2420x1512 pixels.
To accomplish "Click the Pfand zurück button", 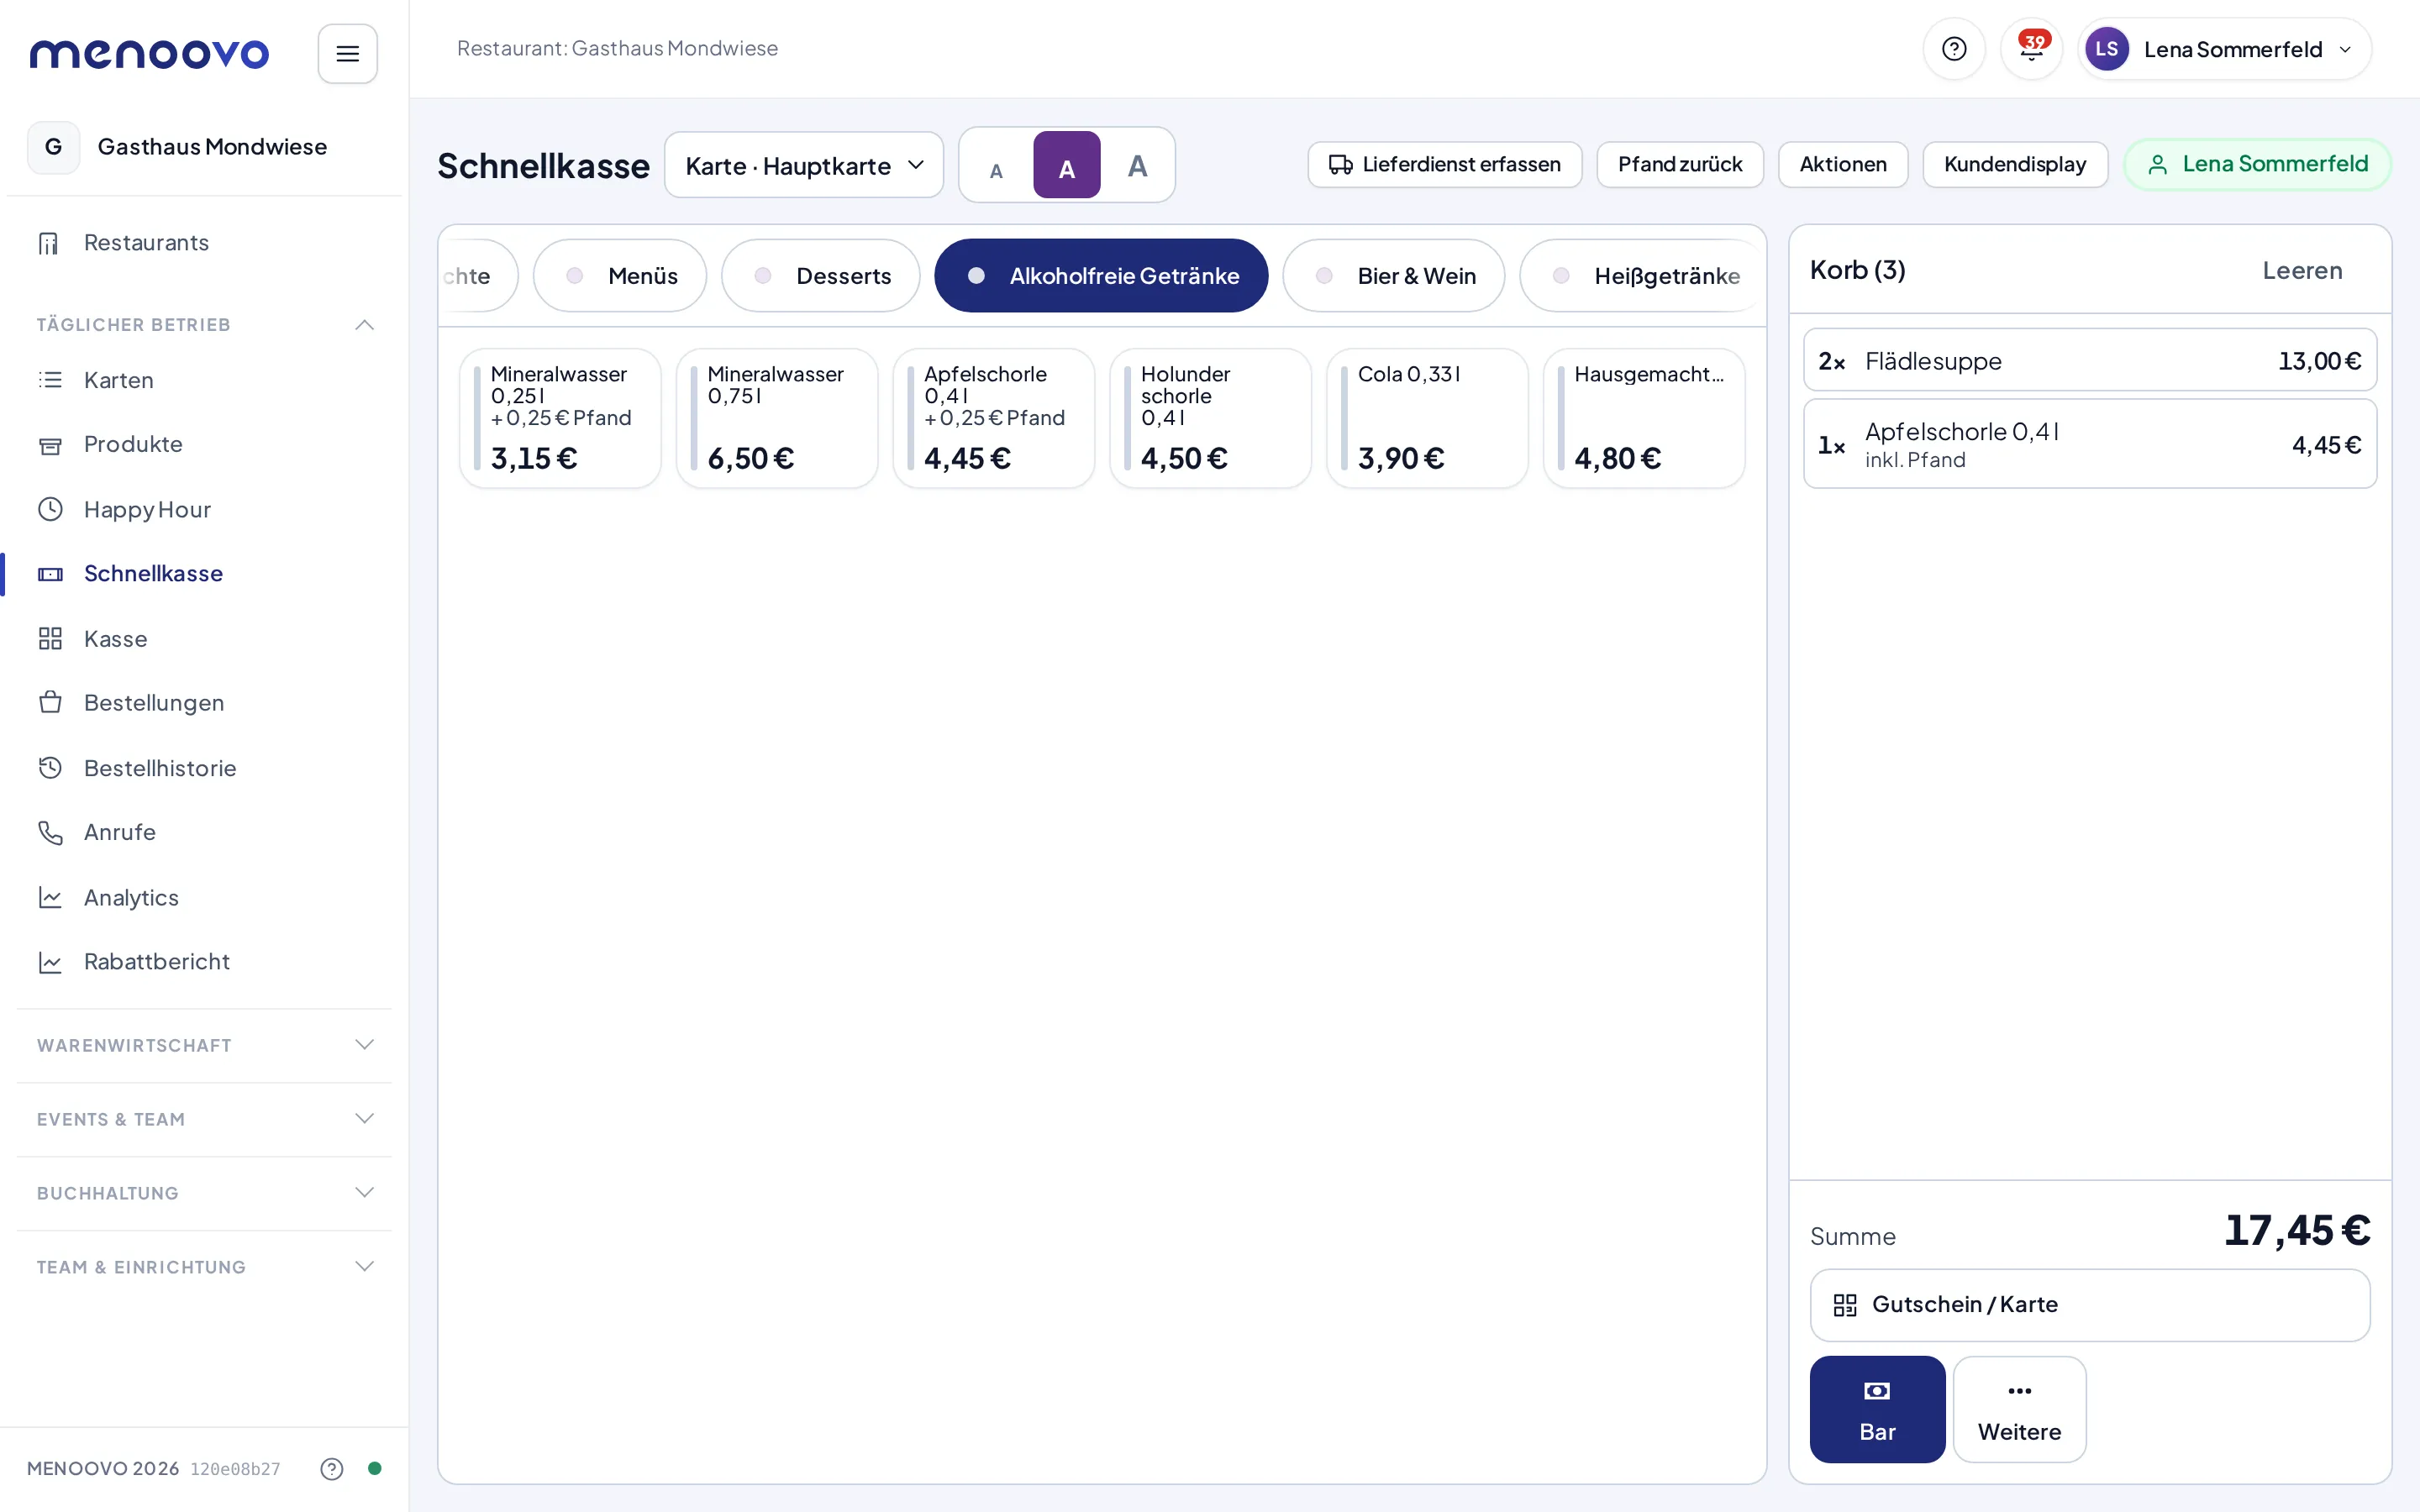I will tap(1679, 164).
